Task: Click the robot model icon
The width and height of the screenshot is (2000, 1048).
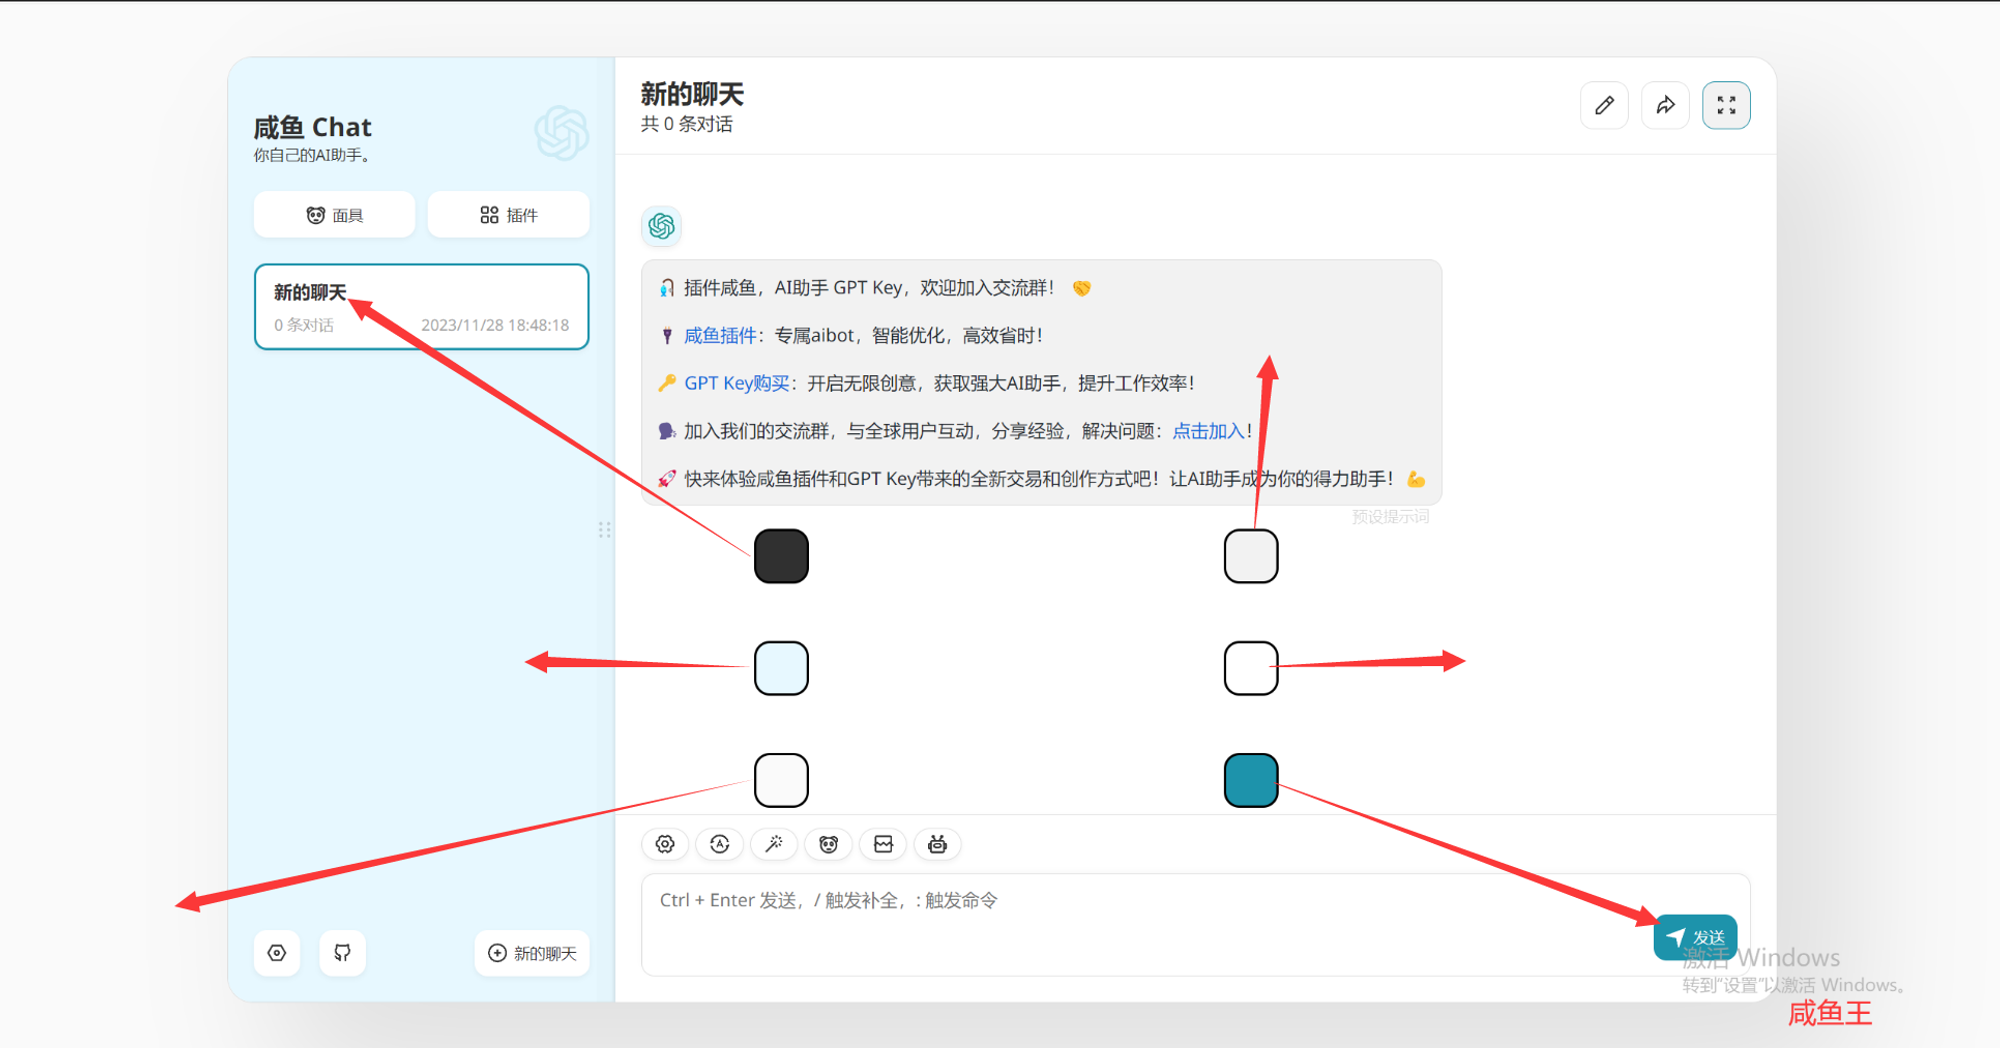Action: (937, 845)
